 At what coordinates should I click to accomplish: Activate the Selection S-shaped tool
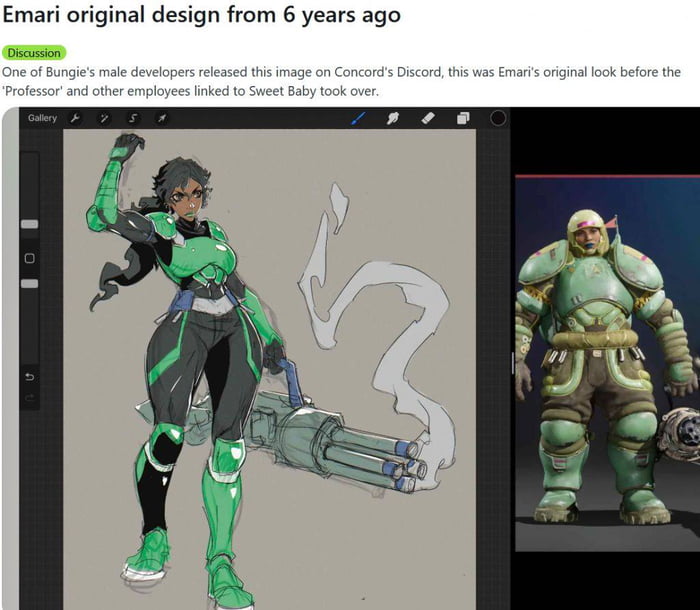(x=132, y=118)
